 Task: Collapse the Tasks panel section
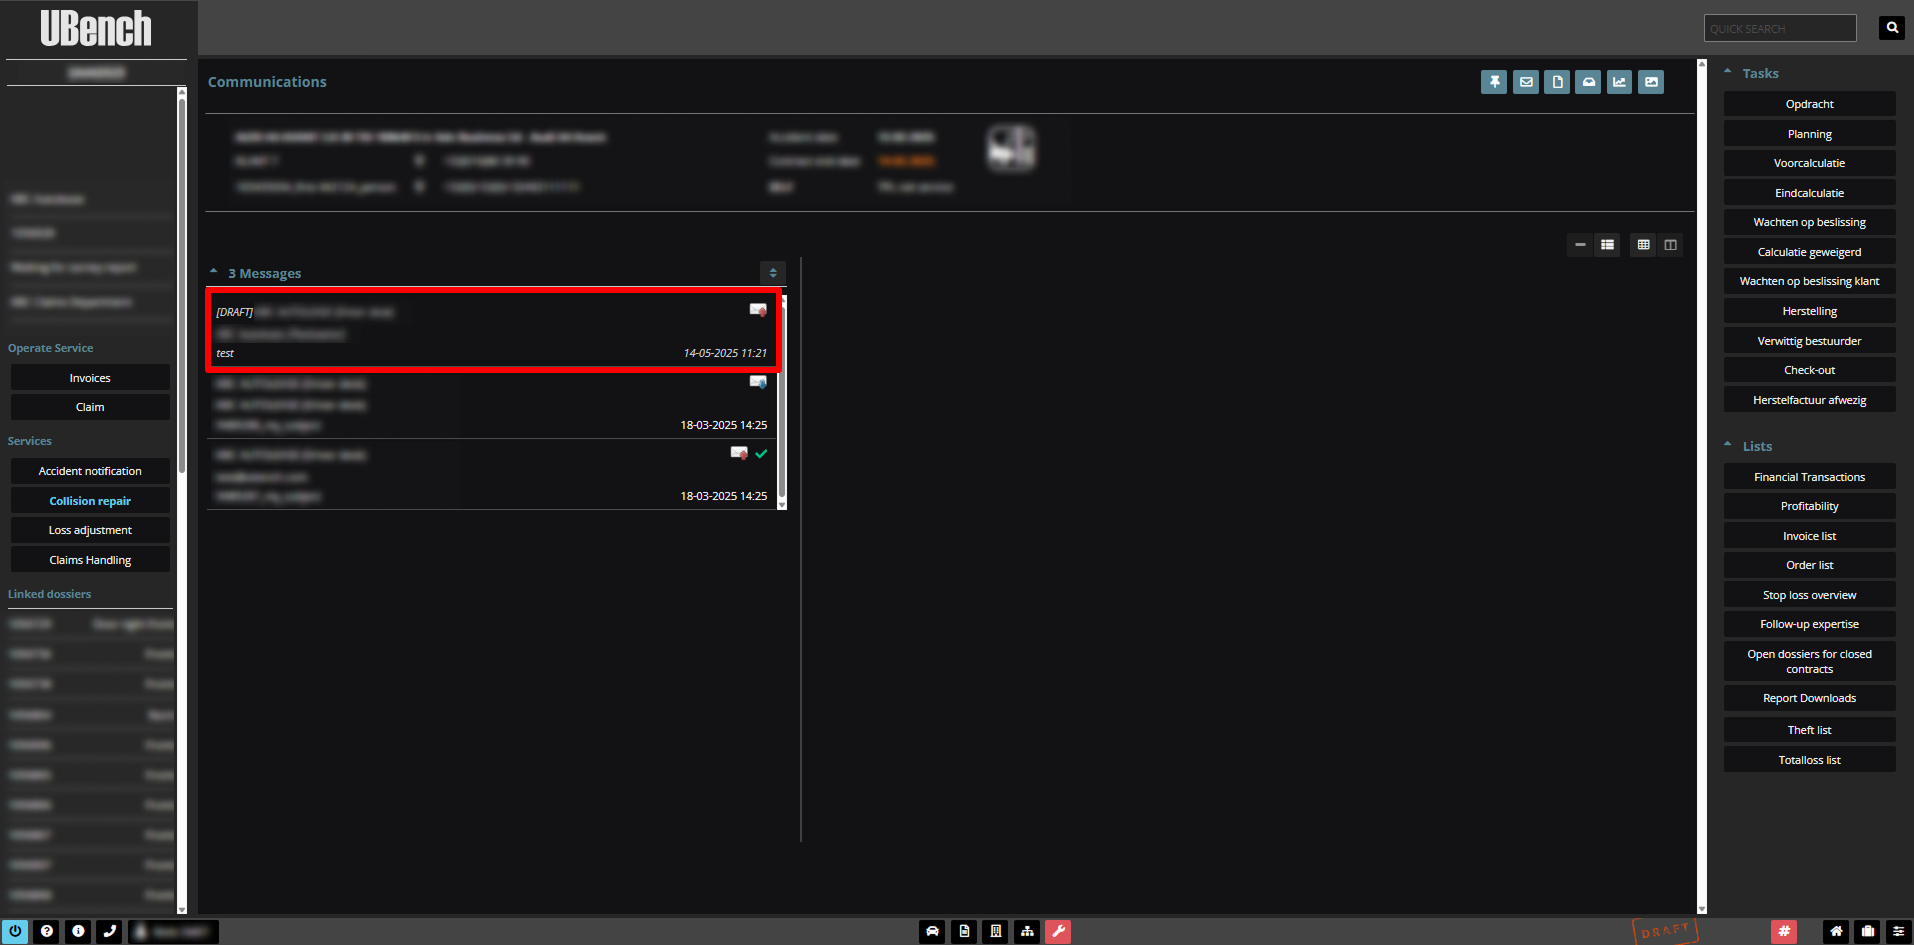pyautogui.click(x=1728, y=72)
